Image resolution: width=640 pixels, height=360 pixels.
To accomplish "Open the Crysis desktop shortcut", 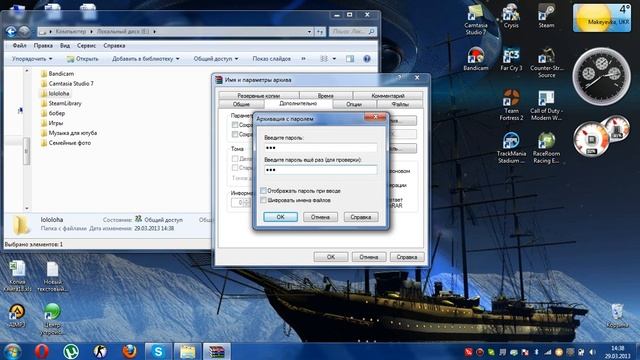I will [x=511, y=16].
